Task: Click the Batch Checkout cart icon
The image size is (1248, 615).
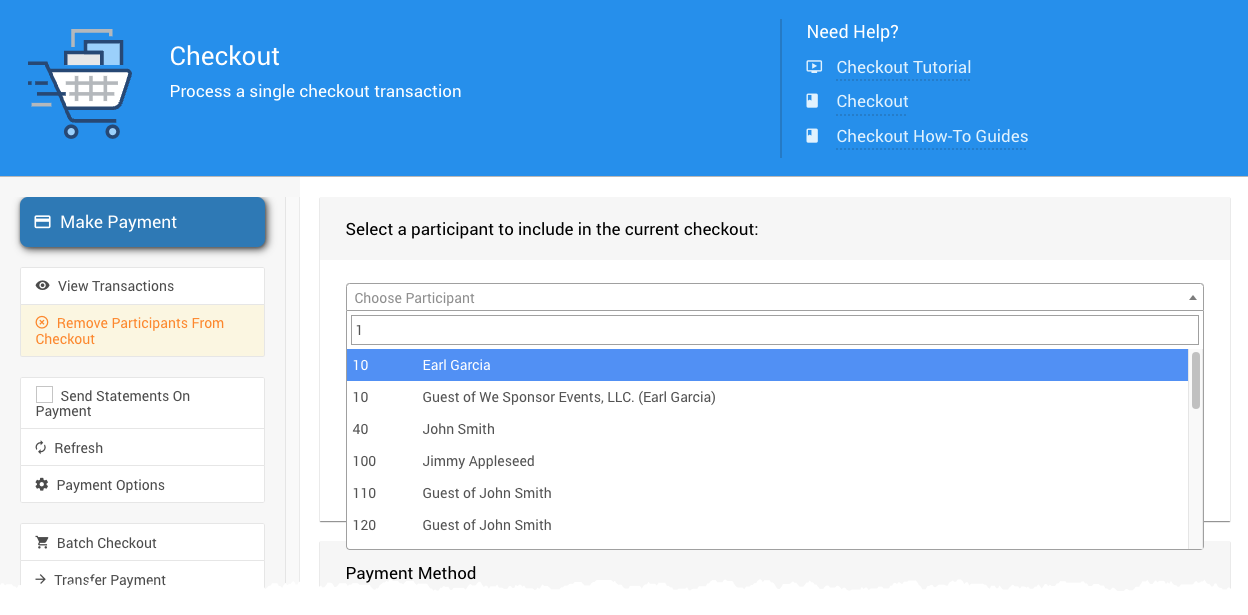Action: [42, 543]
